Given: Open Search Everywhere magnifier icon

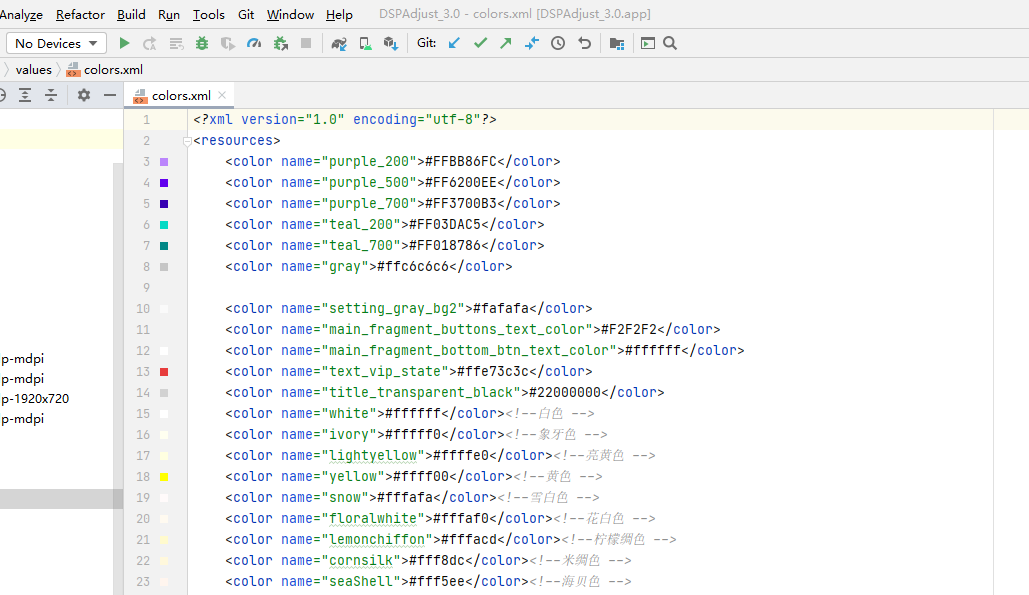Looking at the screenshot, I should 670,43.
